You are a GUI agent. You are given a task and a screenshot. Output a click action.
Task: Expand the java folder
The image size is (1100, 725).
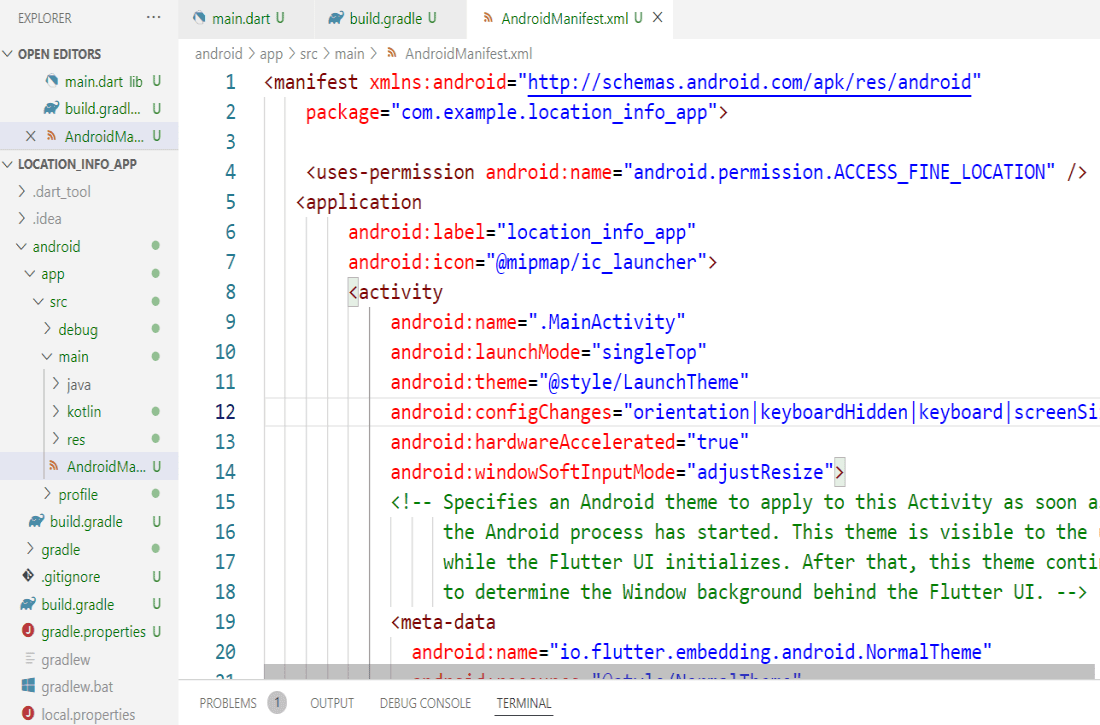point(55,384)
